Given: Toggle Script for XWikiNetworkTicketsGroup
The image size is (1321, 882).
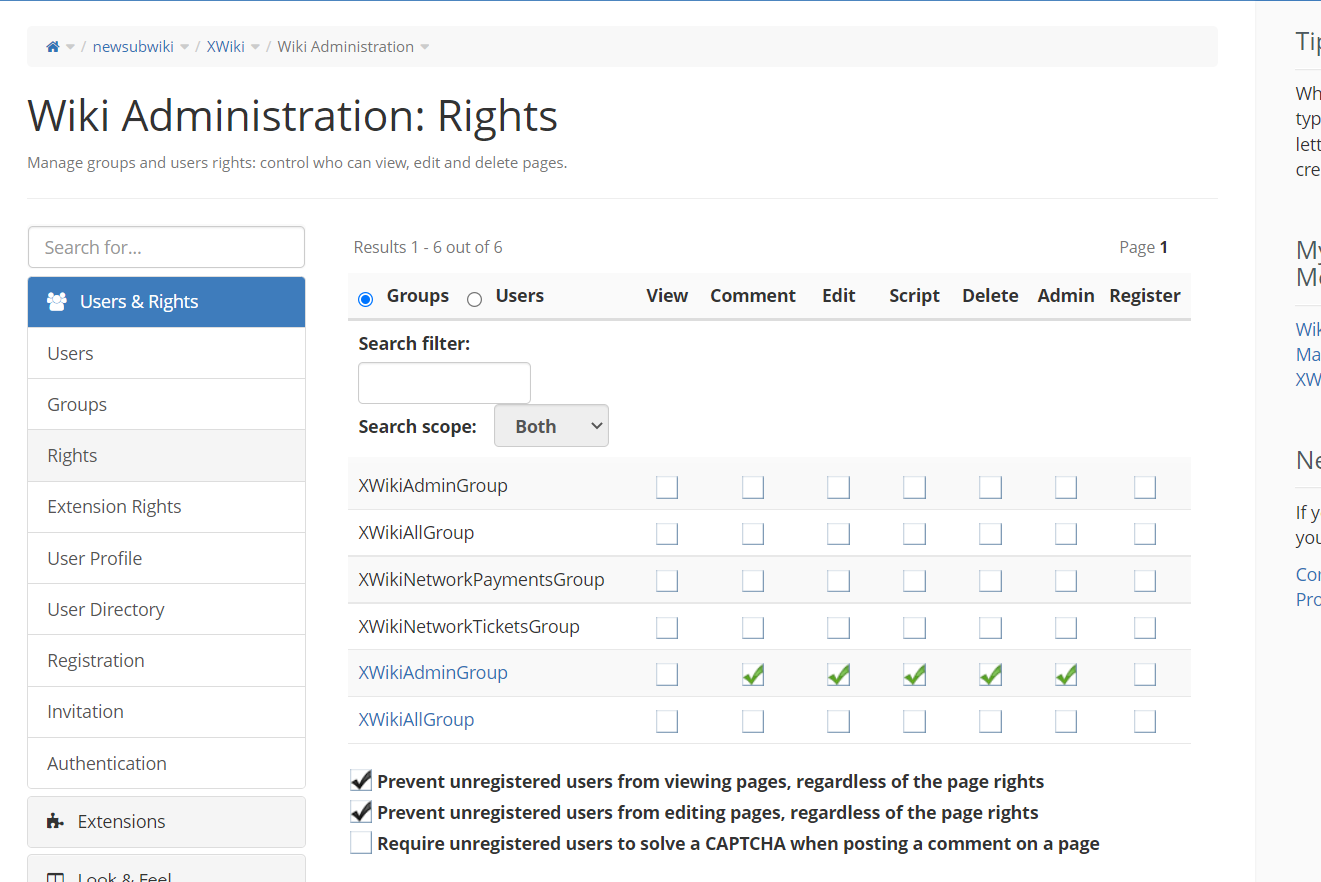Looking at the screenshot, I should pos(914,627).
